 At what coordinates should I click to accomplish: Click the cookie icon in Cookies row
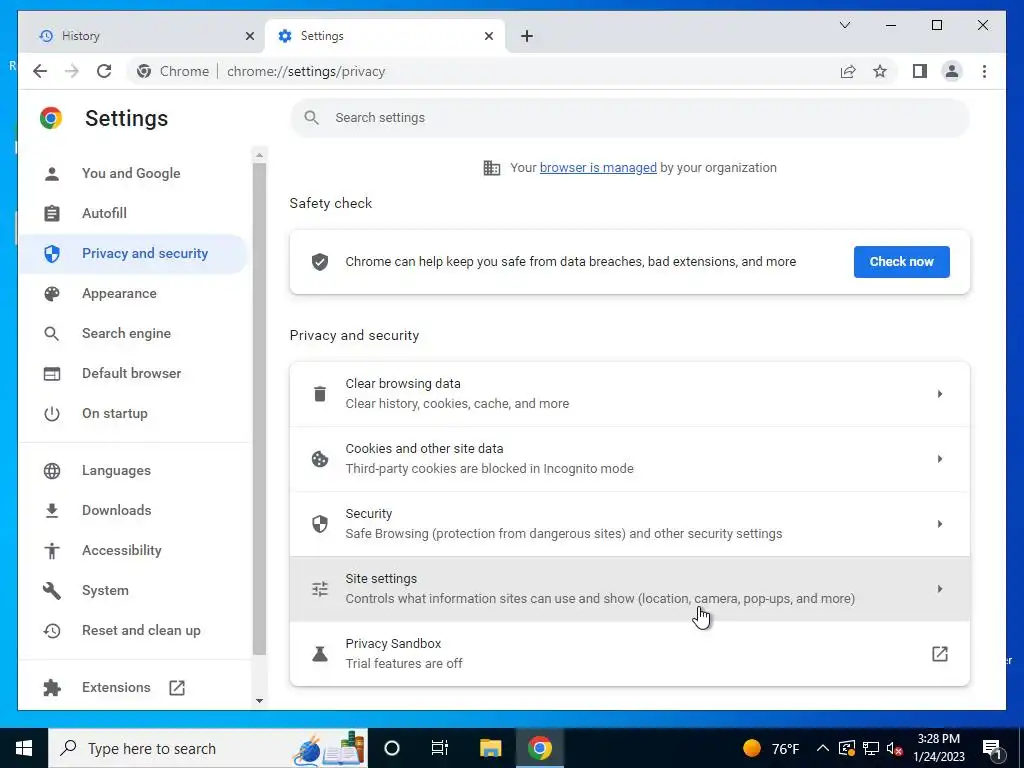click(320, 459)
